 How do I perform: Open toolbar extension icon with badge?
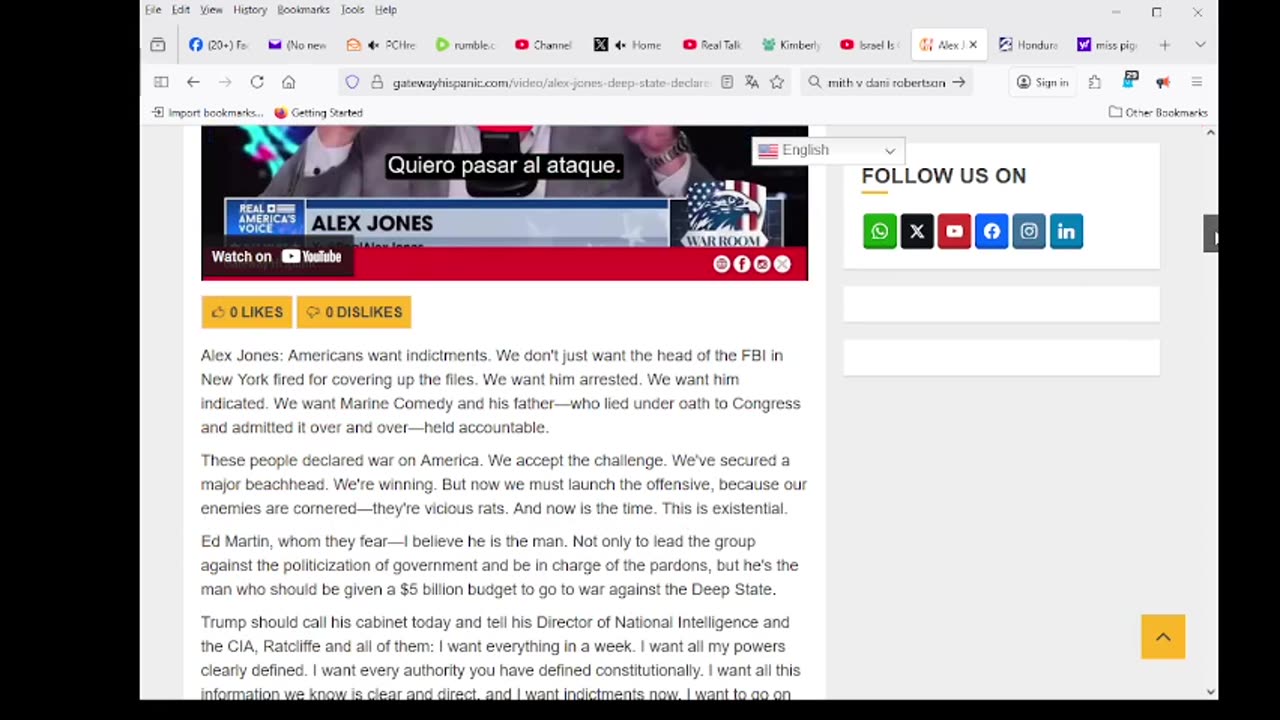click(x=1131, y=80)
